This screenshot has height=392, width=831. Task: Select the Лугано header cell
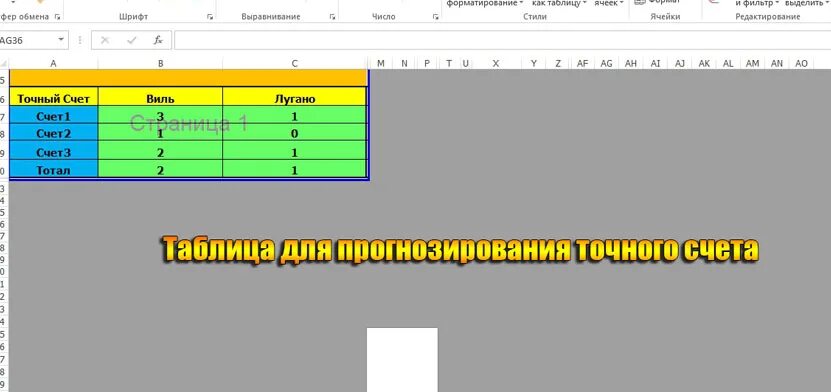pyautogui.click(x=295, y=96)
